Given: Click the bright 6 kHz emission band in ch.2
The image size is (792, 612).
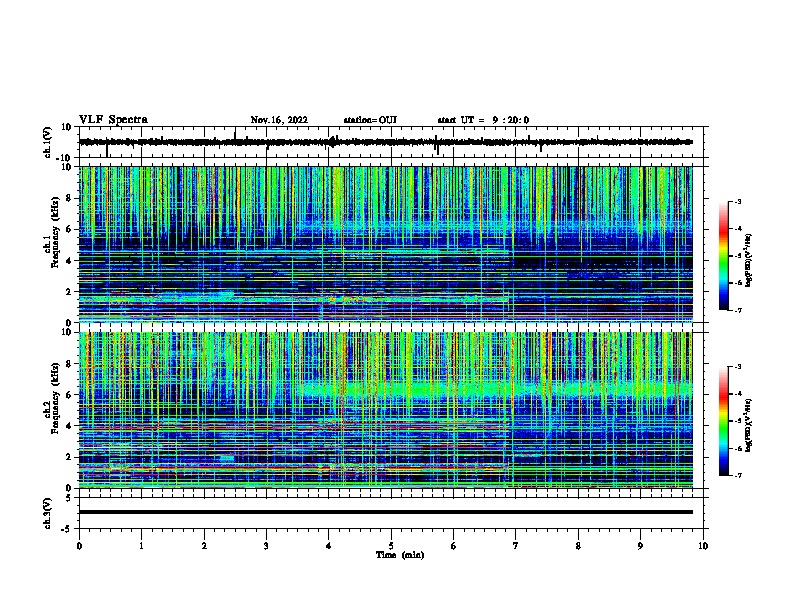Looking at the screenshot, I should pyautogui.click(x=495, y=389).
